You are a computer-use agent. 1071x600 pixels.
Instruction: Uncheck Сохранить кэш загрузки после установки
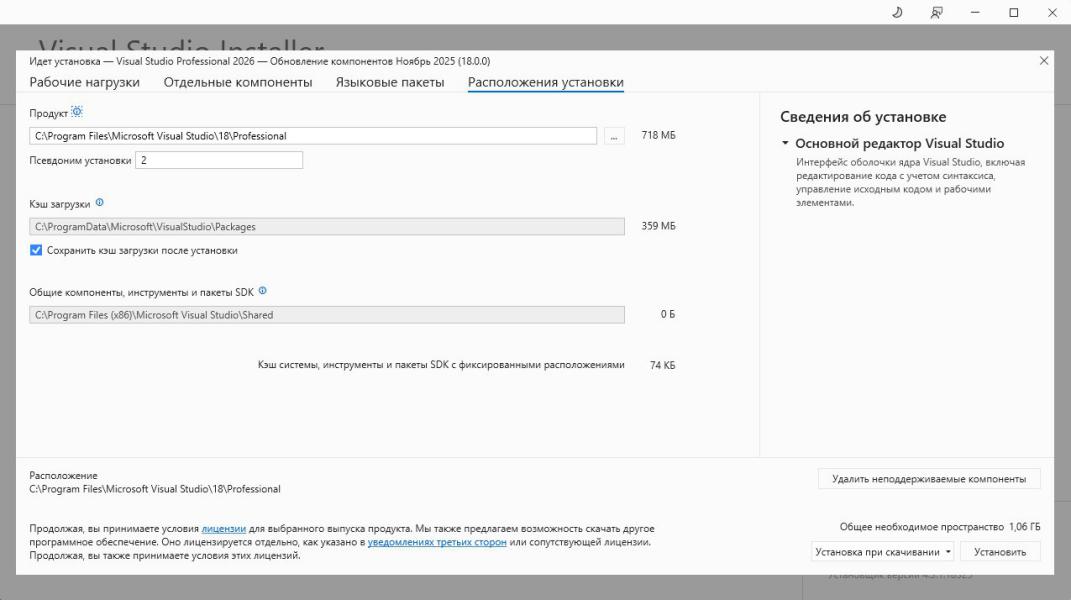tap(37, 250)
